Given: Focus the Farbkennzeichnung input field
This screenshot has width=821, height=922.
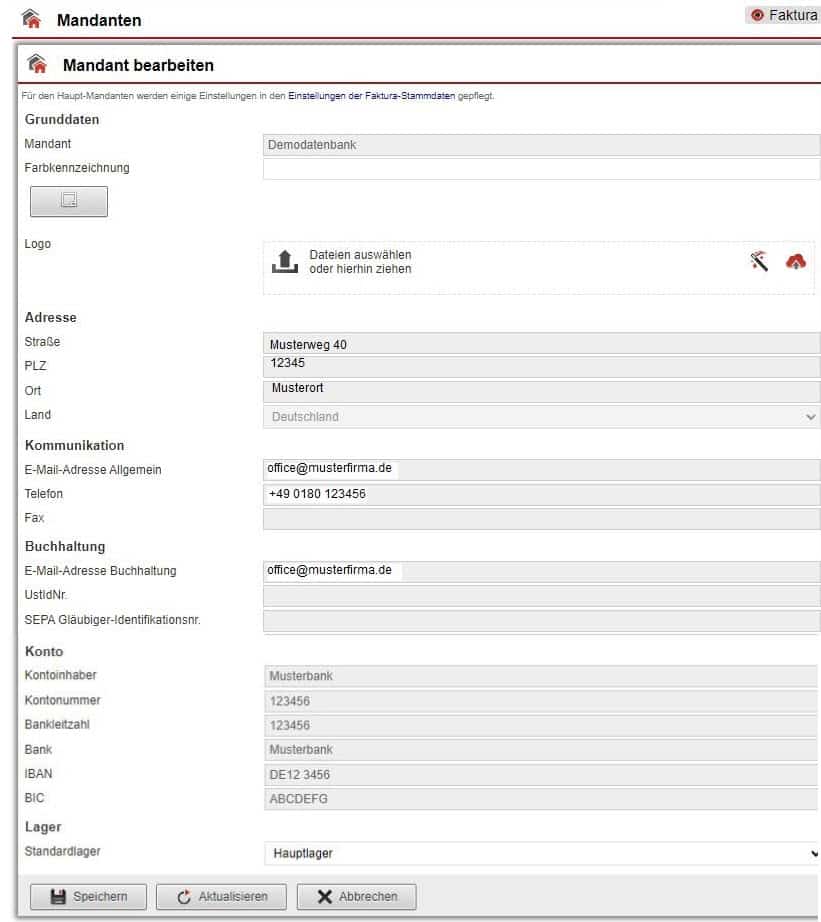Looking at the screenshot, I should click(x=541, y=169).
